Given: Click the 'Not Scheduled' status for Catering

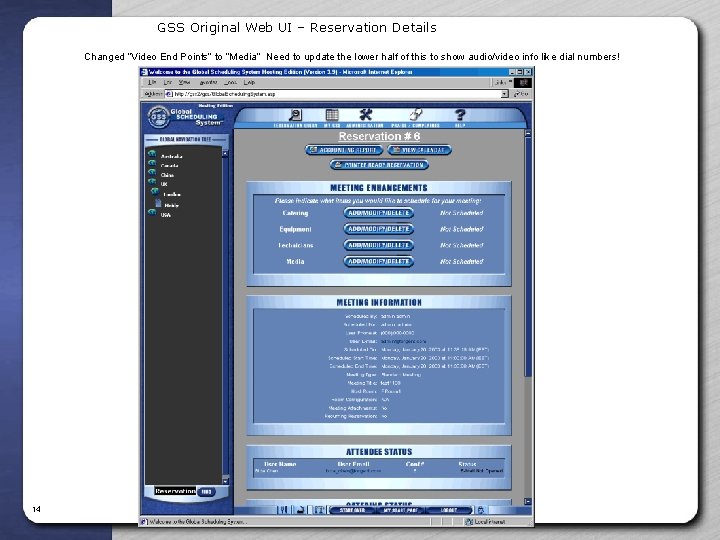Looking at the screenshot, I should pos(461,213).
